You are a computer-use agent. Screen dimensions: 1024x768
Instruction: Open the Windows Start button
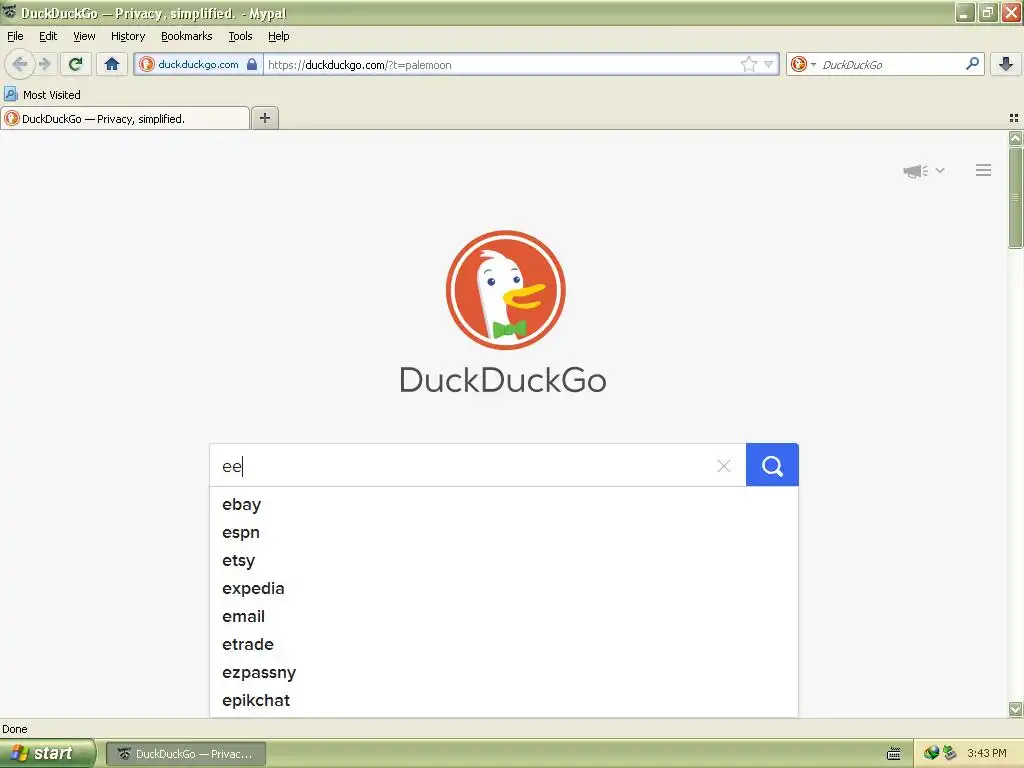tap(47, 754)
